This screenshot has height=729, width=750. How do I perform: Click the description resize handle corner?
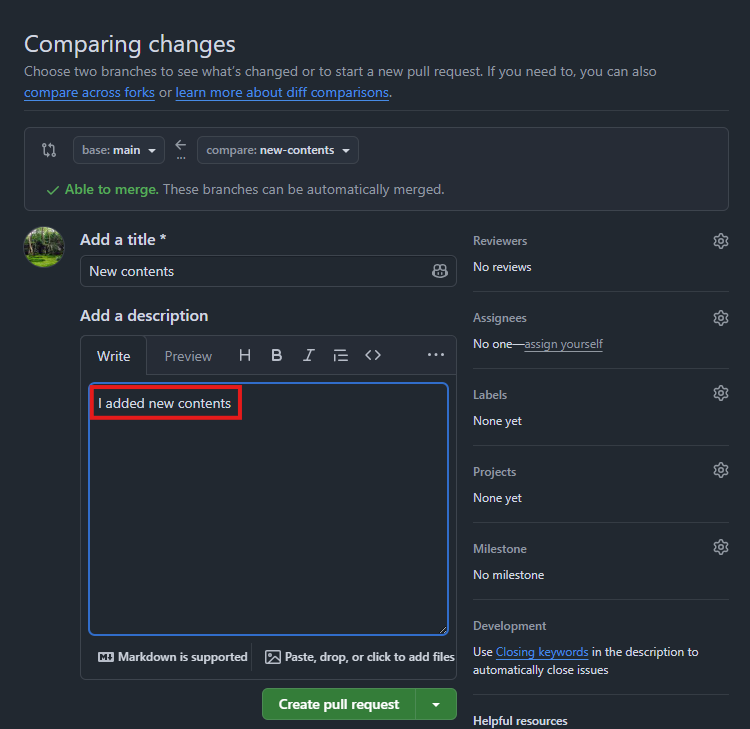click(x=443, y=630)
